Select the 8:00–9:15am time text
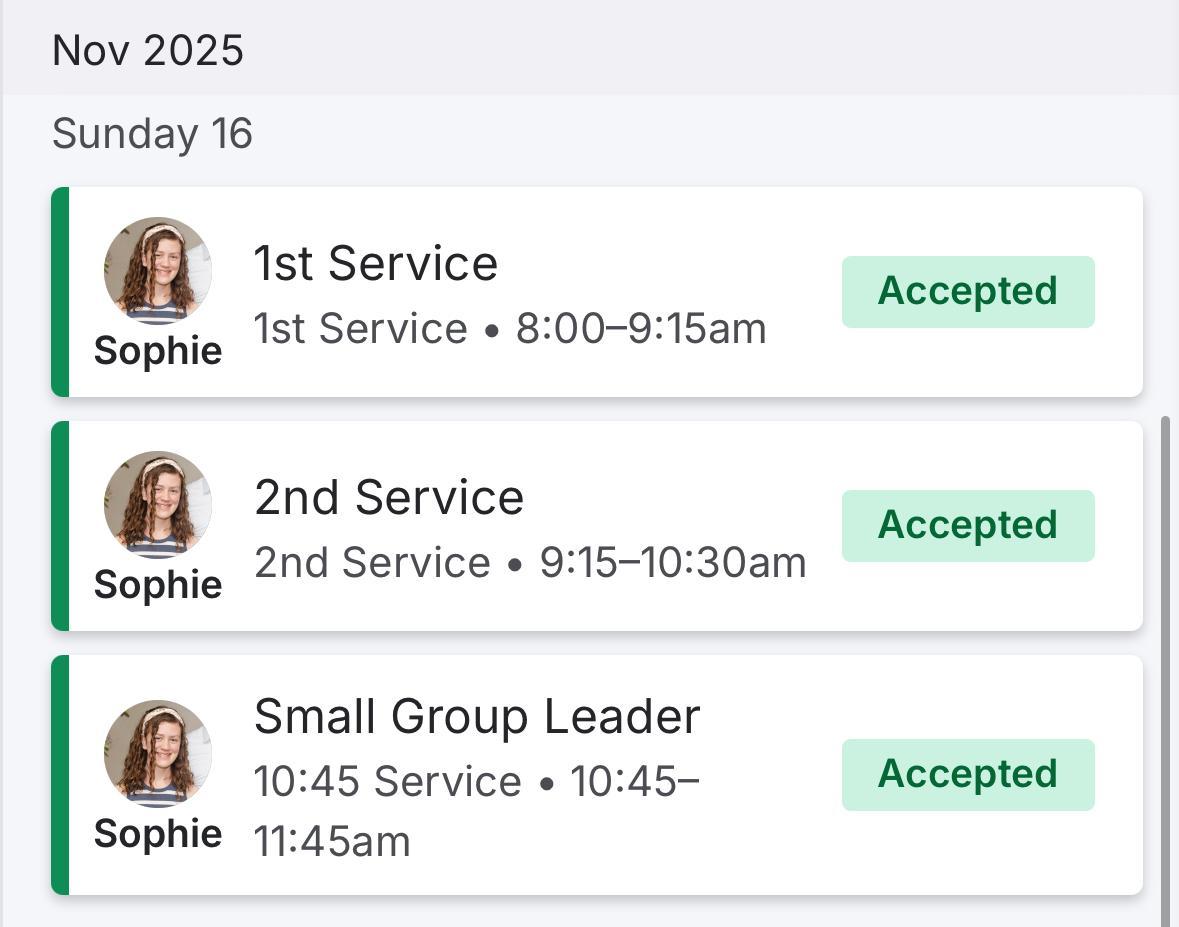The width and height of the screenshot is (1179, 927). coord(641,329)
